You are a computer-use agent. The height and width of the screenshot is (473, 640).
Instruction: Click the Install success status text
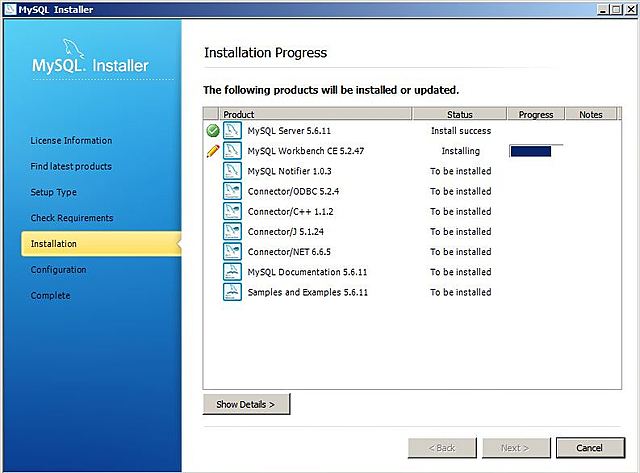pyautogui.click(x=461, y=131)
